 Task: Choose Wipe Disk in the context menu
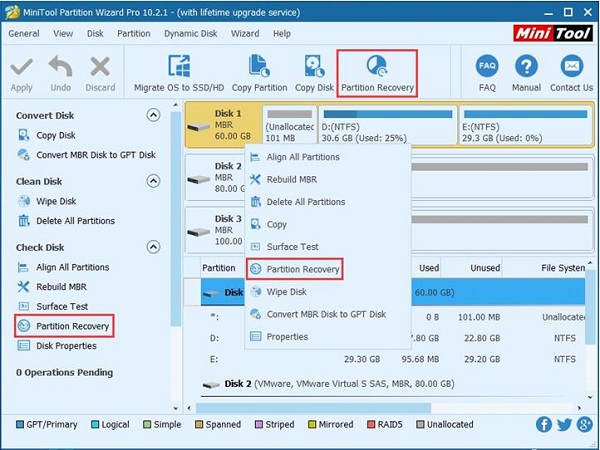click(x=328, y=292)
